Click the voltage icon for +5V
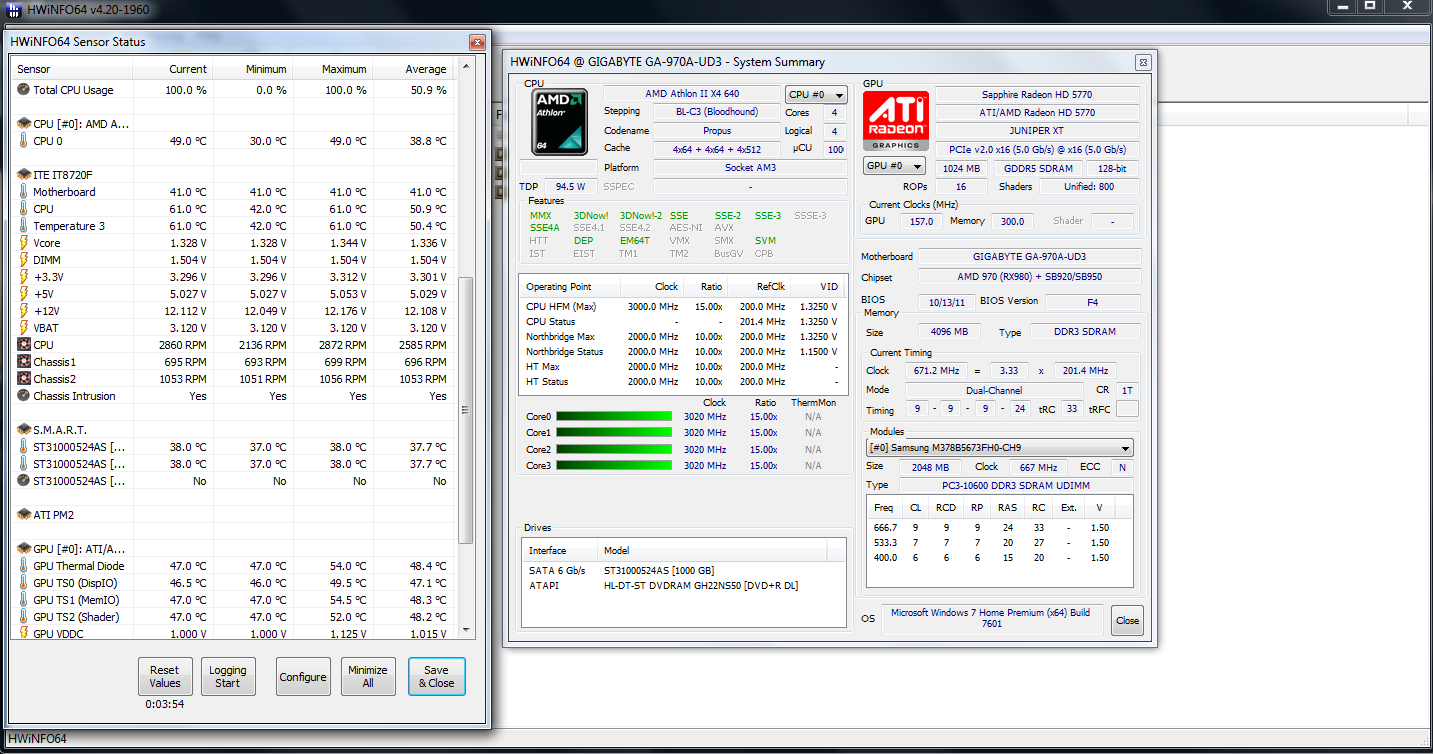This screenshot has height=754, width=1433. tap(24, 294)
